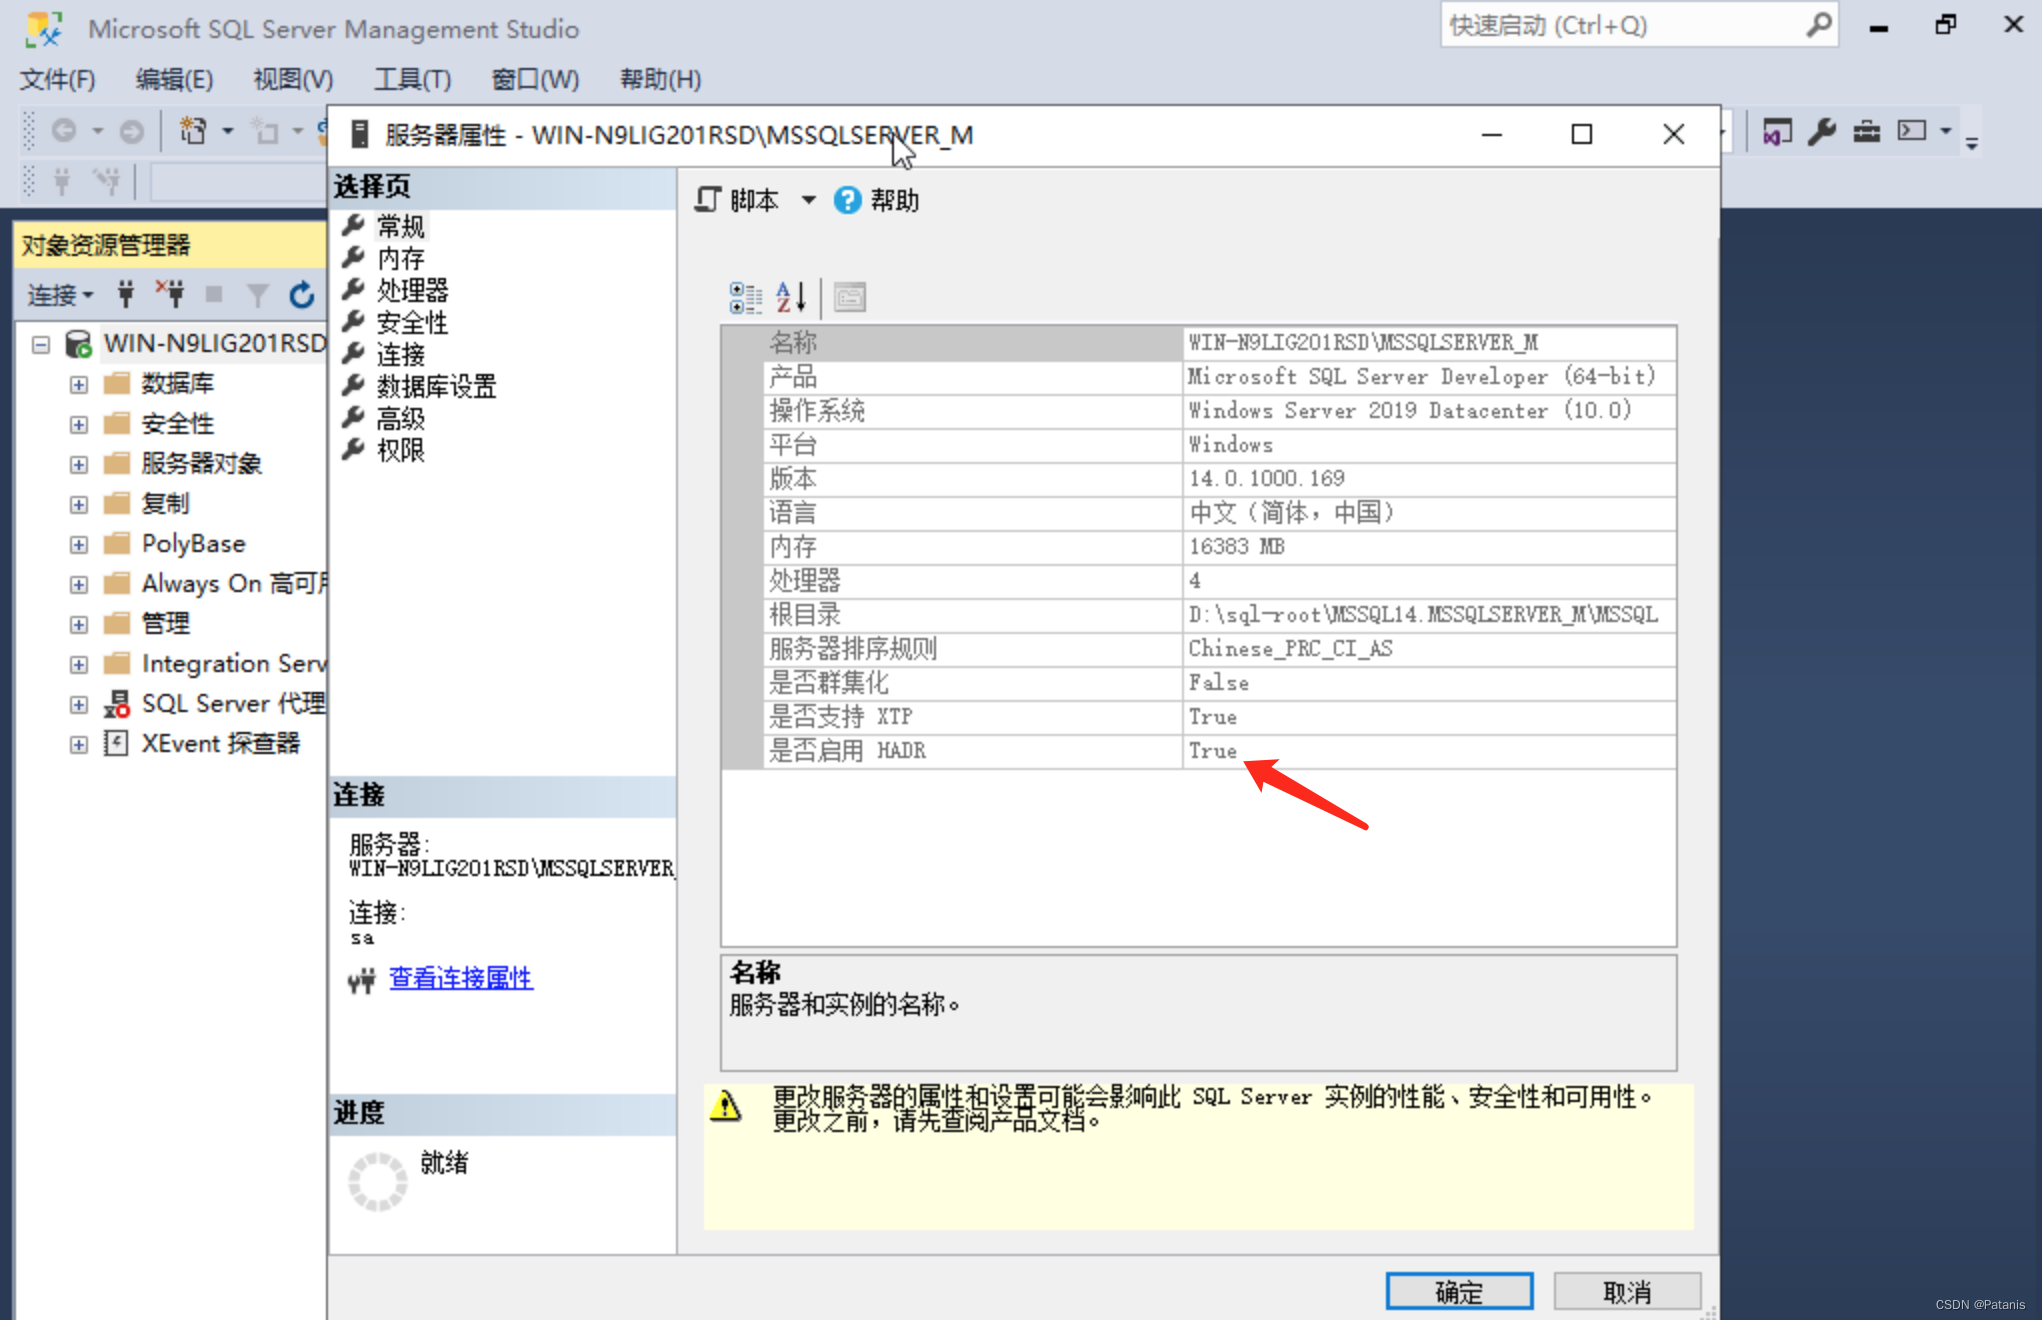Click the 脚本 script button

pyautogui.click(x=737, y=200)
